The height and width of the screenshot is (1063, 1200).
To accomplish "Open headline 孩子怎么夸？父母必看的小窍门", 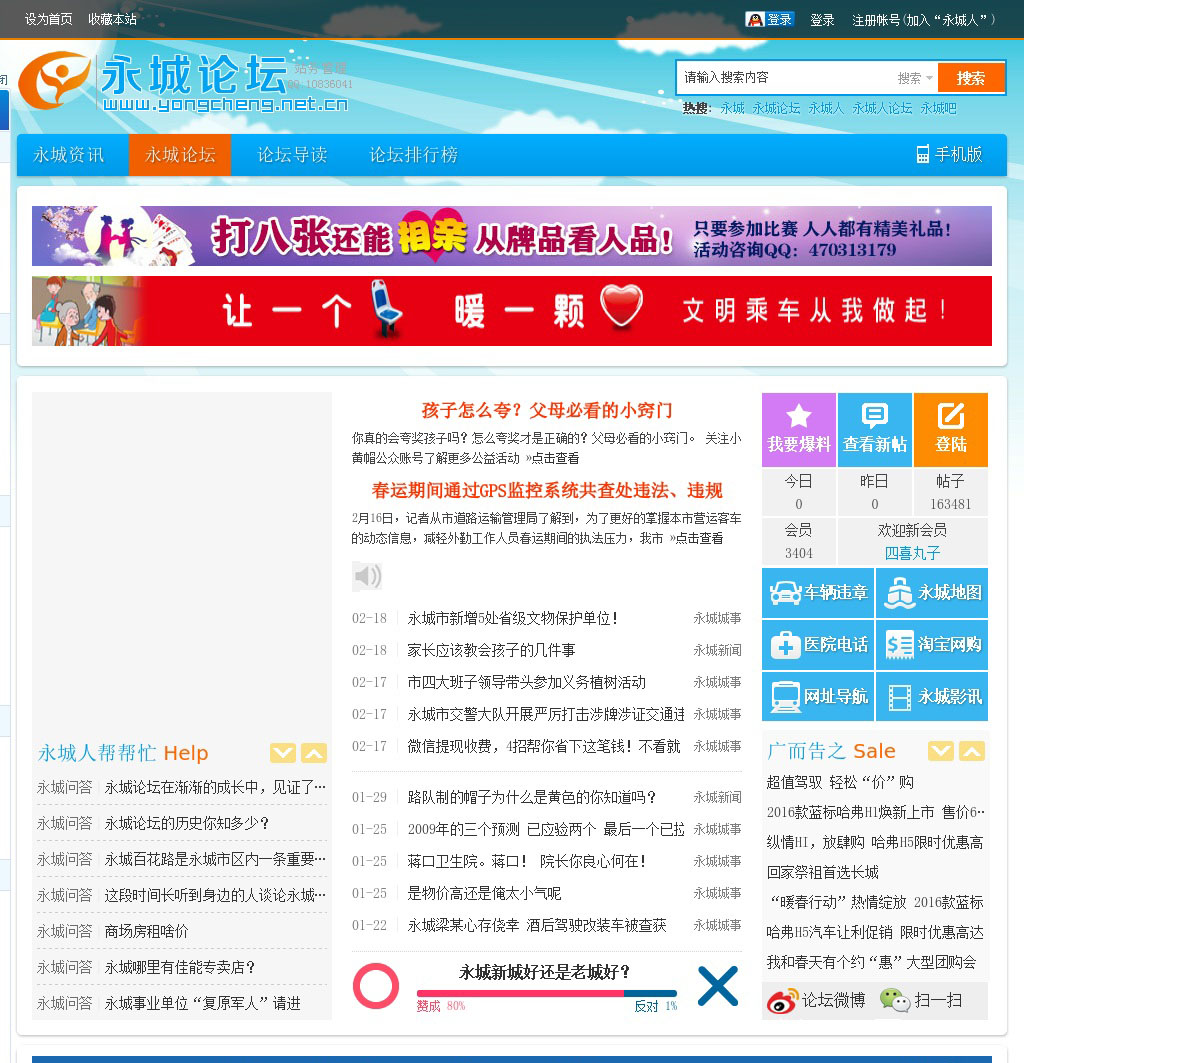I will click(546, 411).
